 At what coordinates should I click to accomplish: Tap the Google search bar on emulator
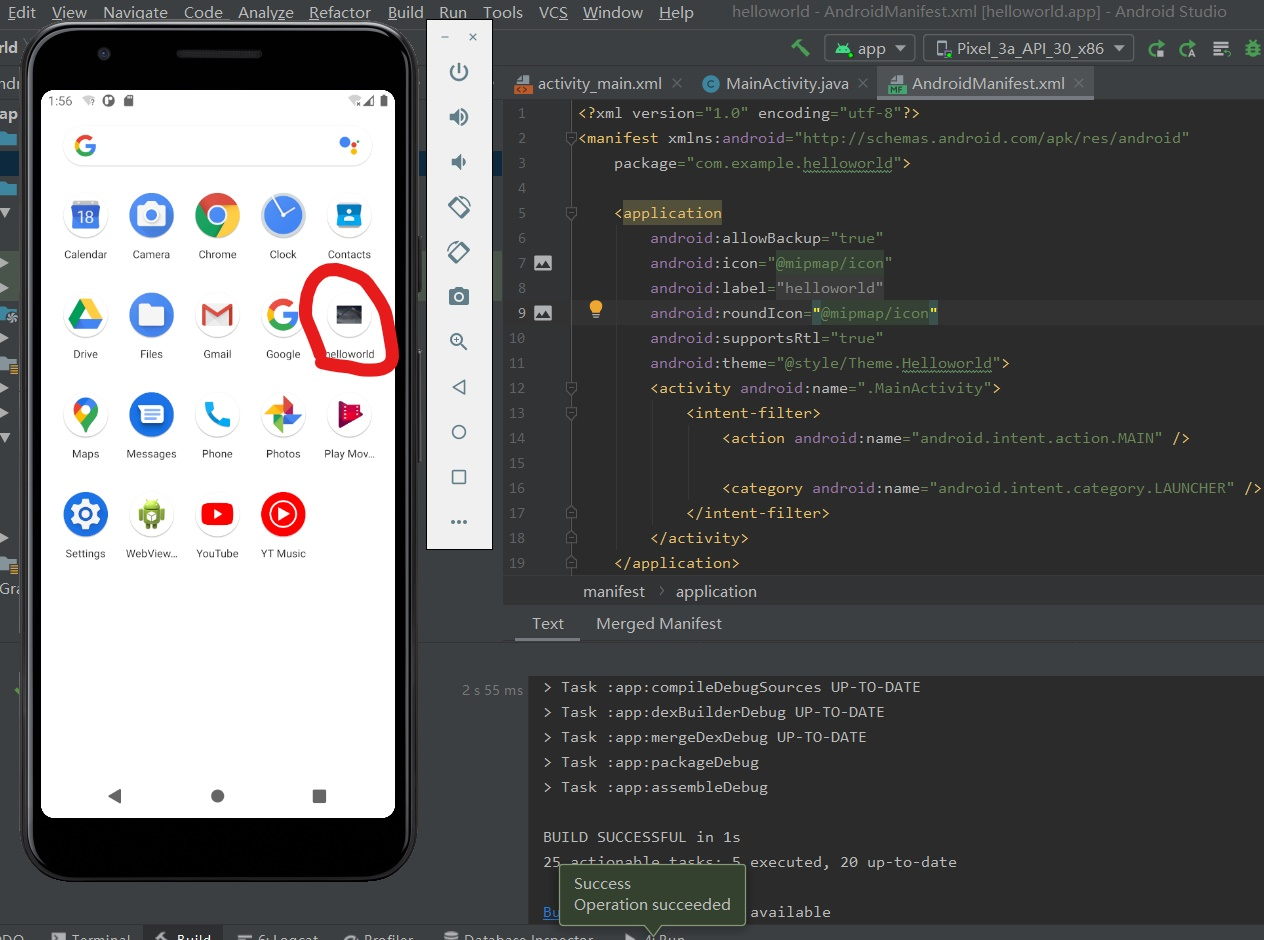point(217,146)
